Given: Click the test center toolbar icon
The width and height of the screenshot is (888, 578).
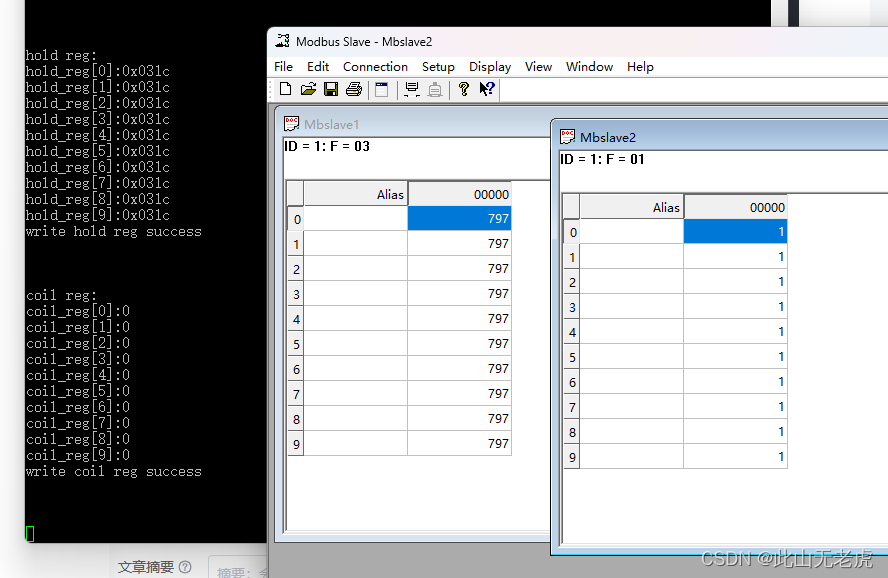Looking at the screenshot, I should click(435, 89).
